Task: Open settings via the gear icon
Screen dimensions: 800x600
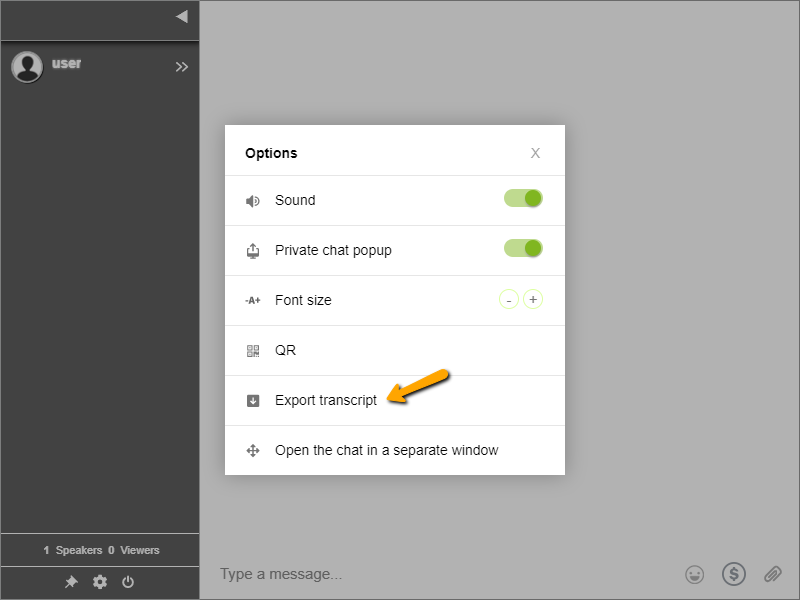Action: [99, 581]
